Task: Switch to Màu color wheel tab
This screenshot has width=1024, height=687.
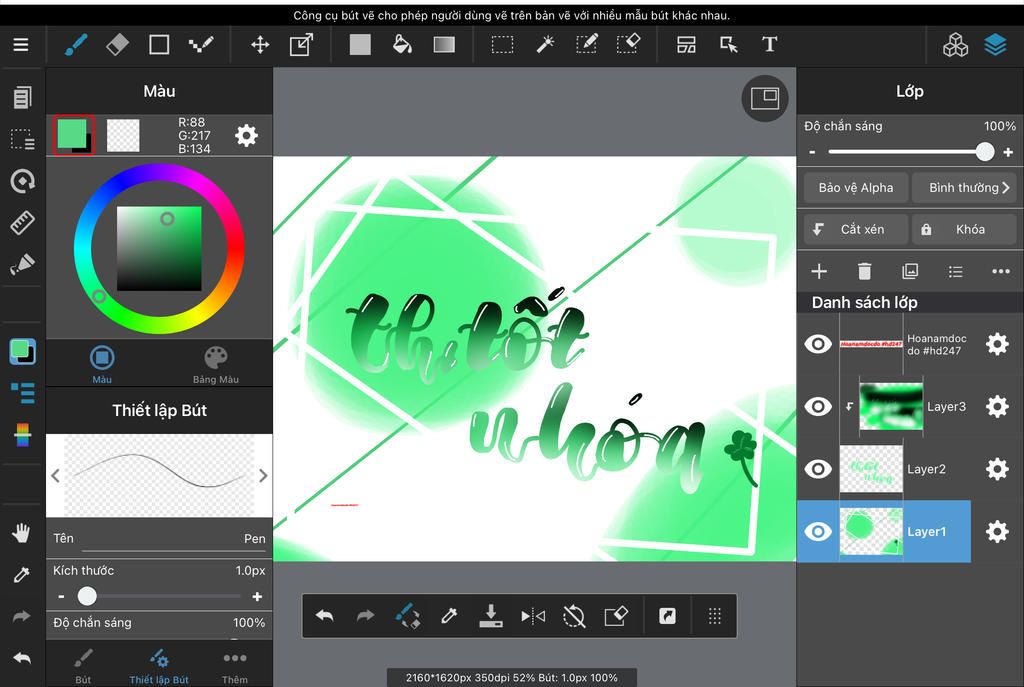Action: [102, 364]
